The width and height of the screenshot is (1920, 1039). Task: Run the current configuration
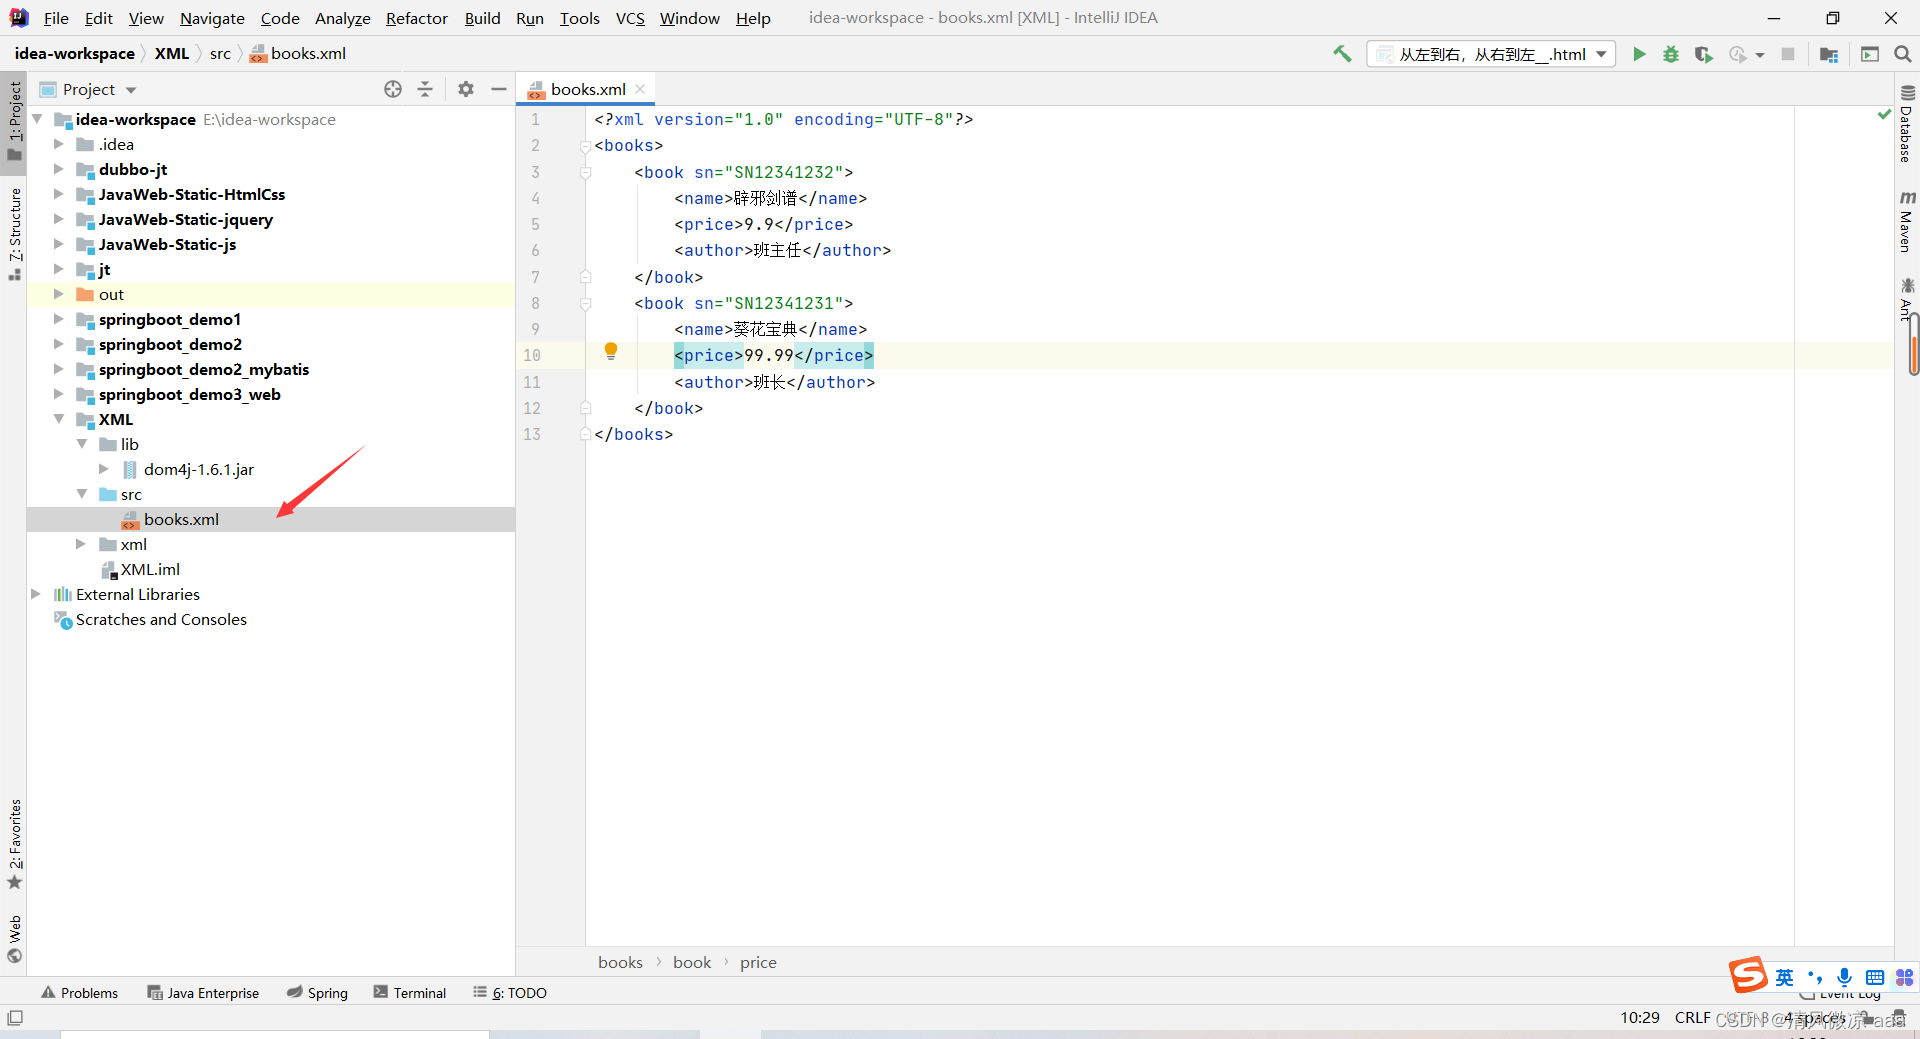pyautogui.click(x=1639, y=54)
